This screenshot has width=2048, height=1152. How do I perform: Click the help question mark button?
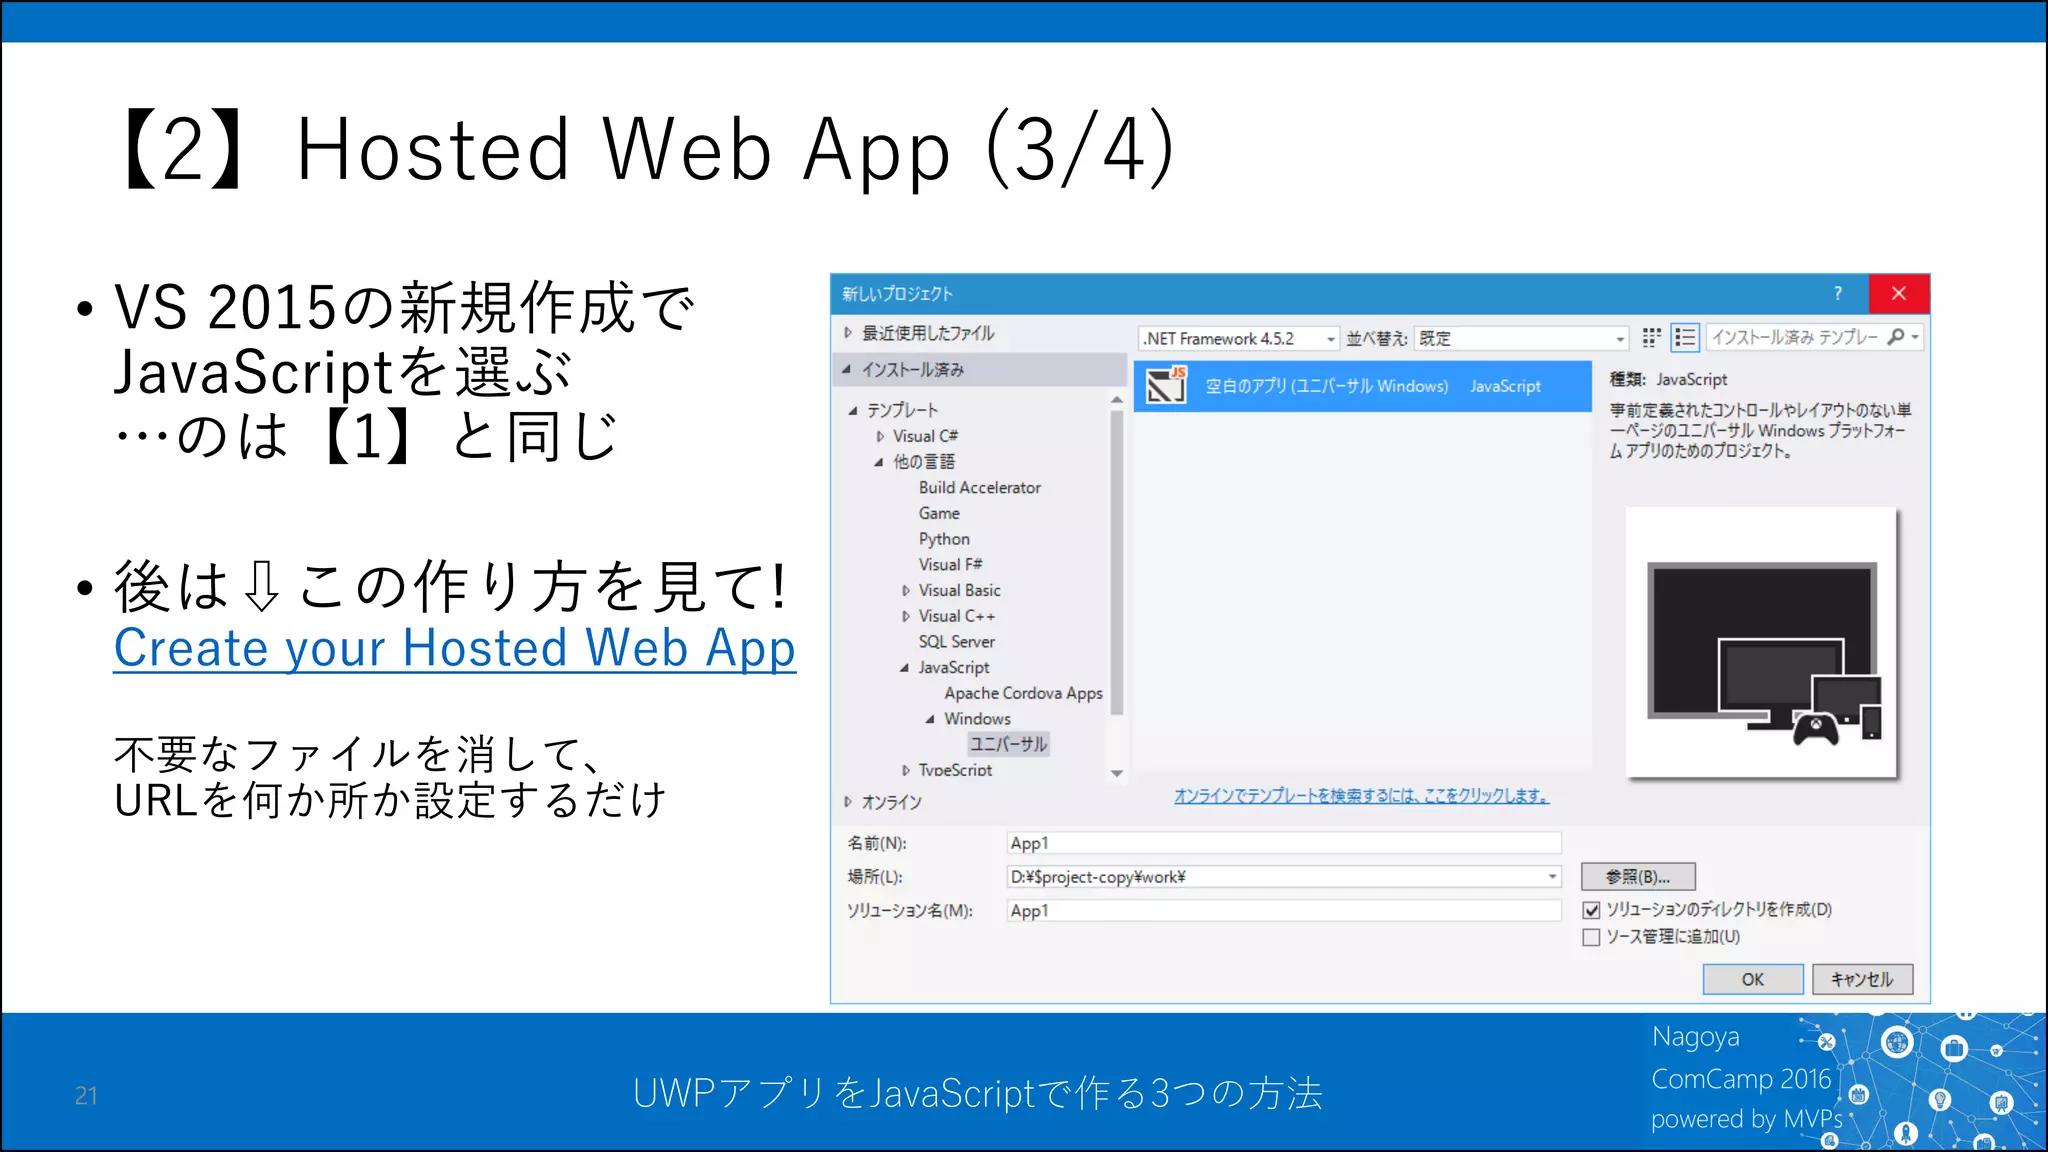tap(1838, 293)
